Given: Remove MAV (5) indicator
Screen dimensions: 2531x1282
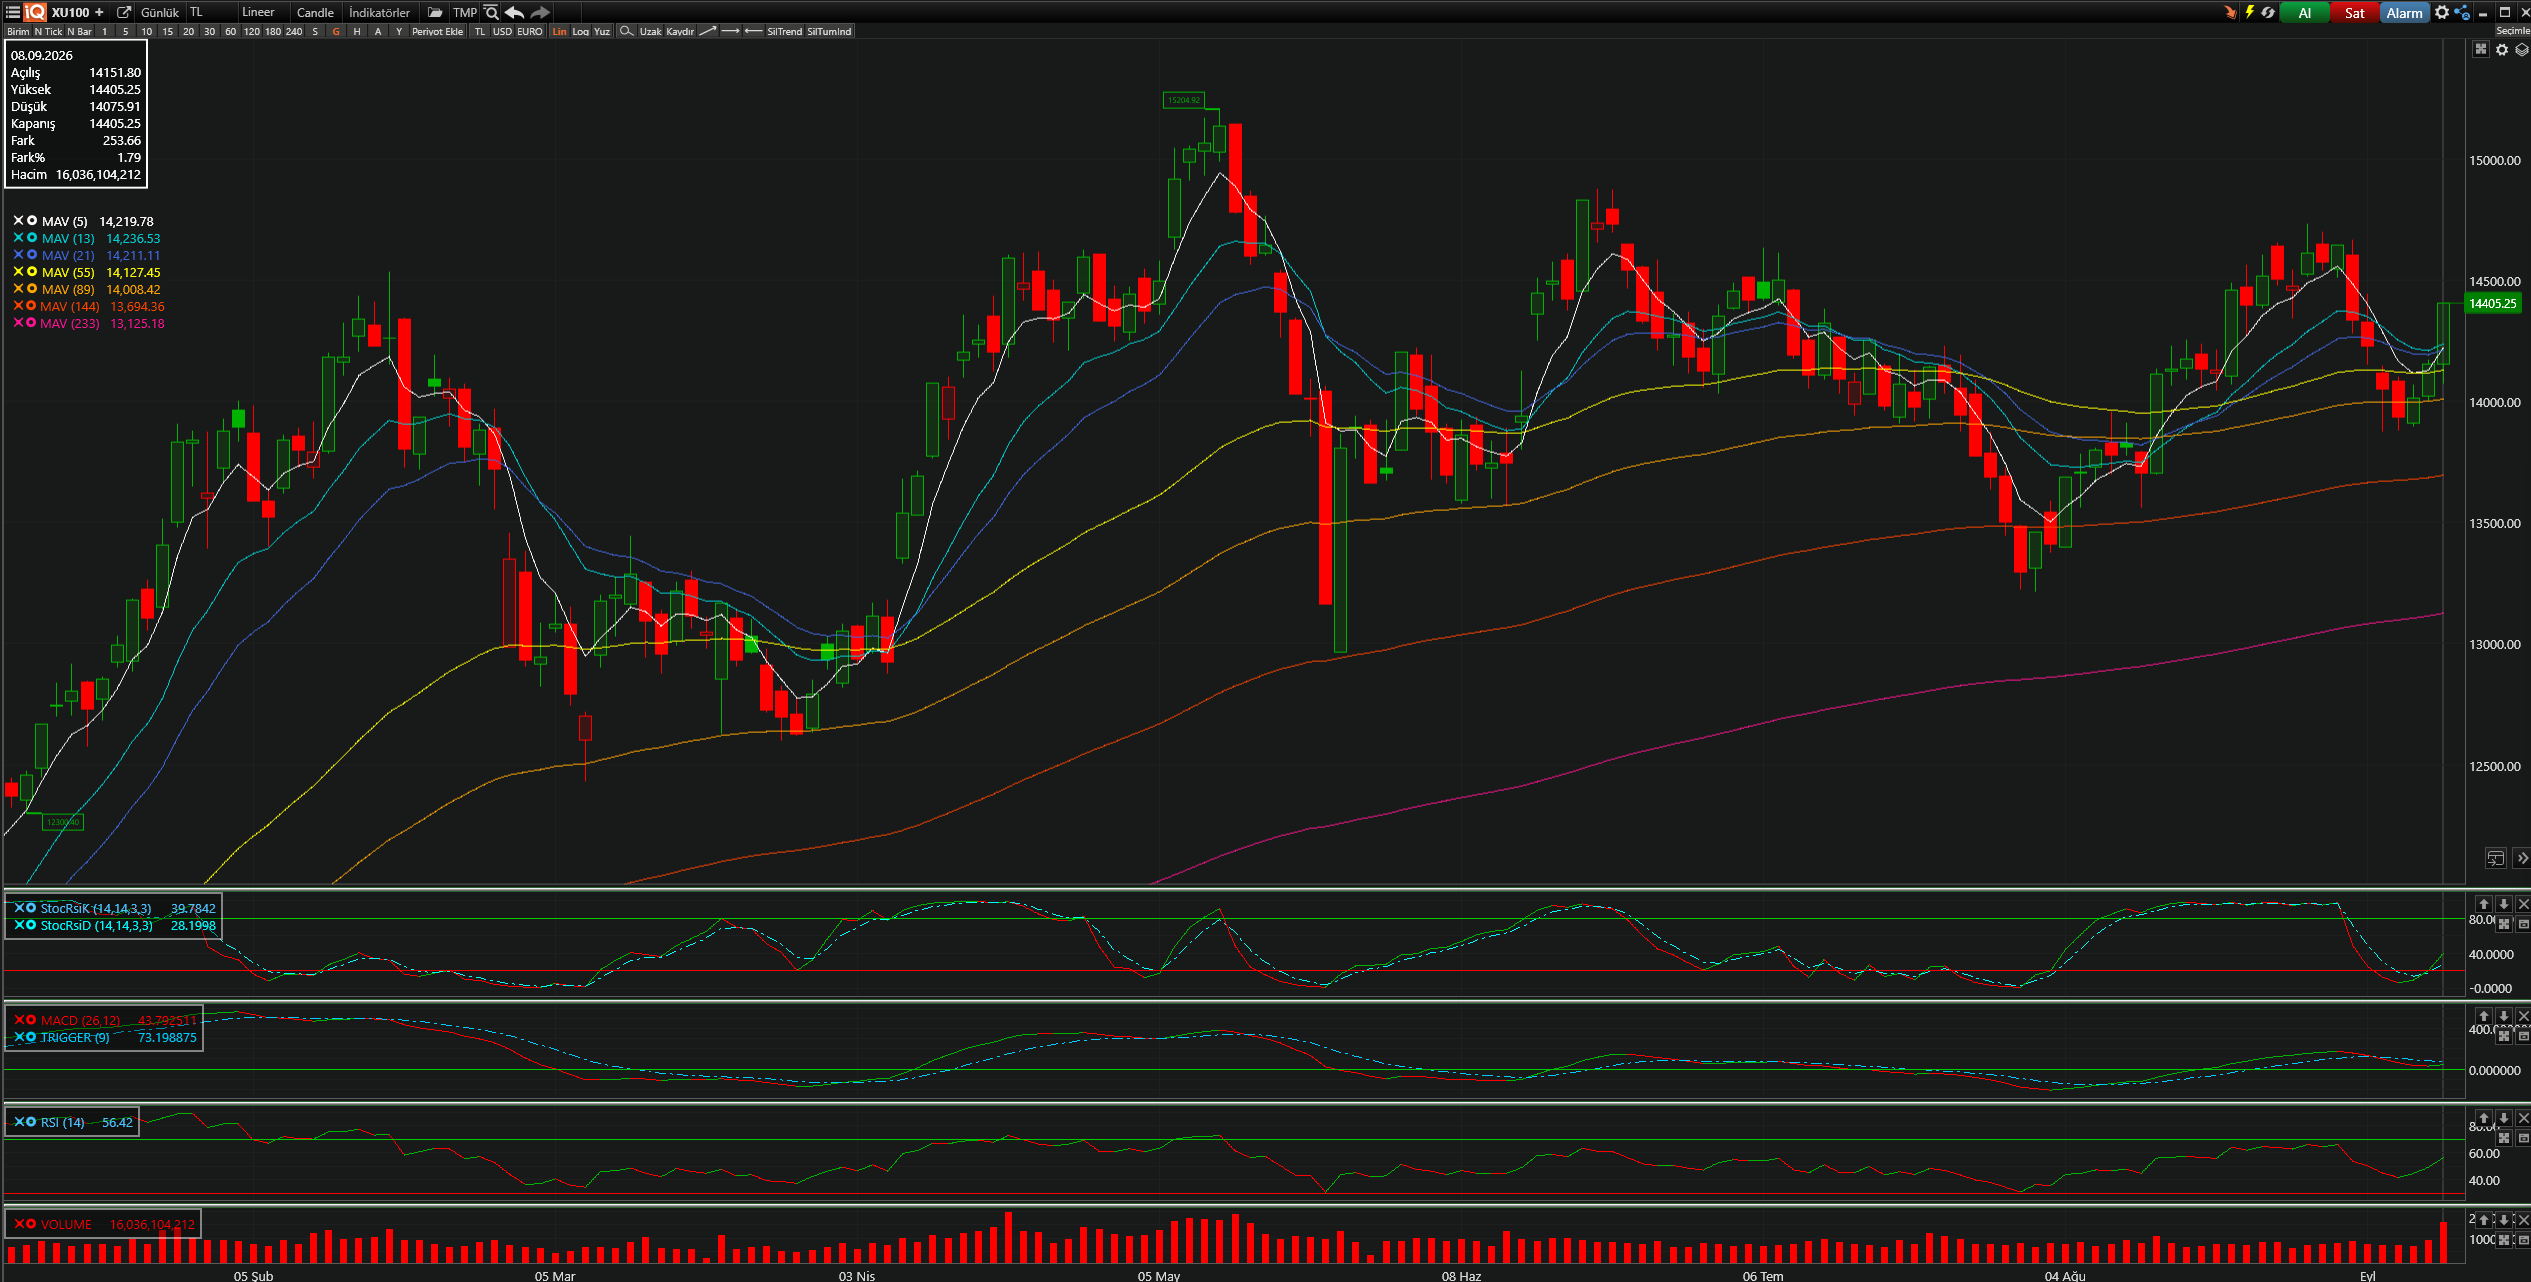Looking at the screenshot, I should tap(18, 221).
